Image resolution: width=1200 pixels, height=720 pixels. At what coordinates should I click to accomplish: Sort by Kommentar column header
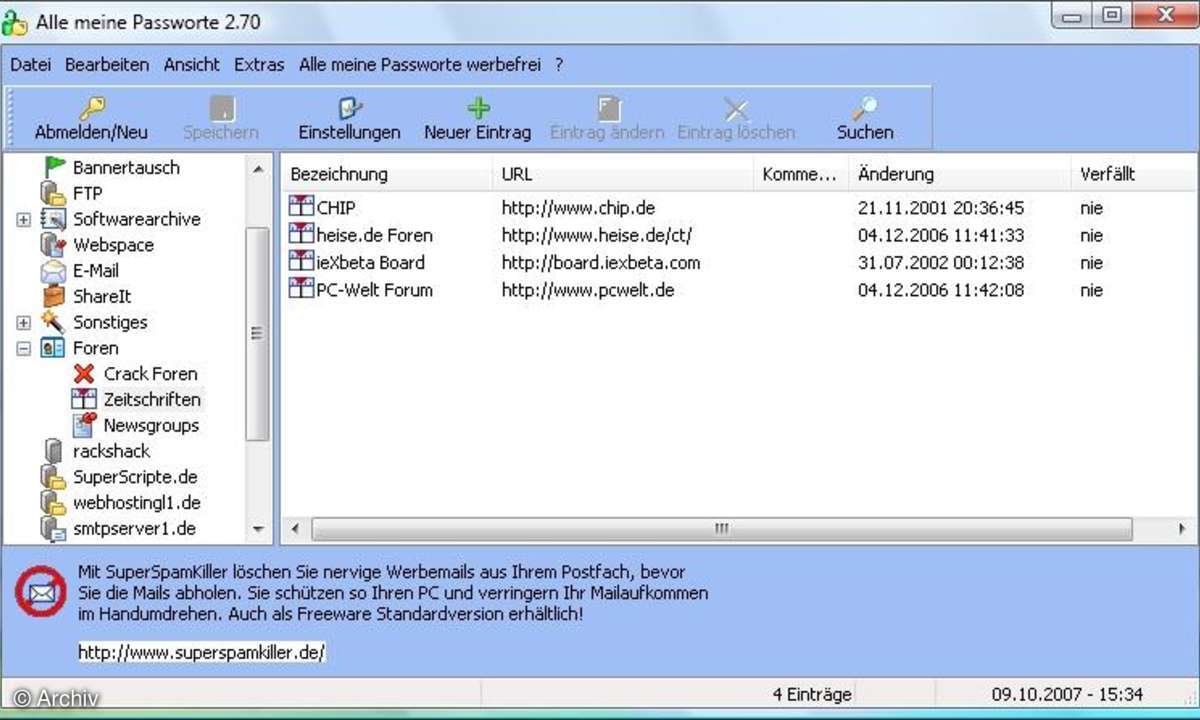tap(801, 174)
